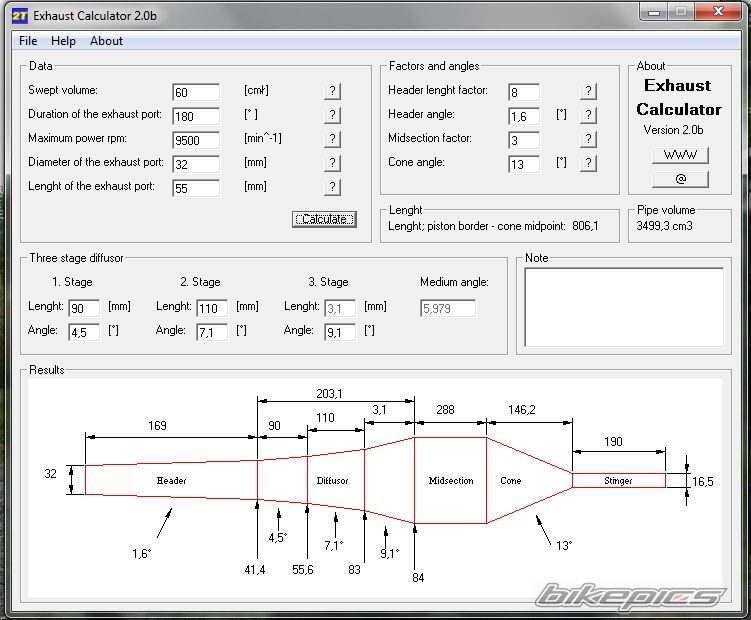751x620 pixels.
Task: Open the File menu
Action: coord(28,41)
